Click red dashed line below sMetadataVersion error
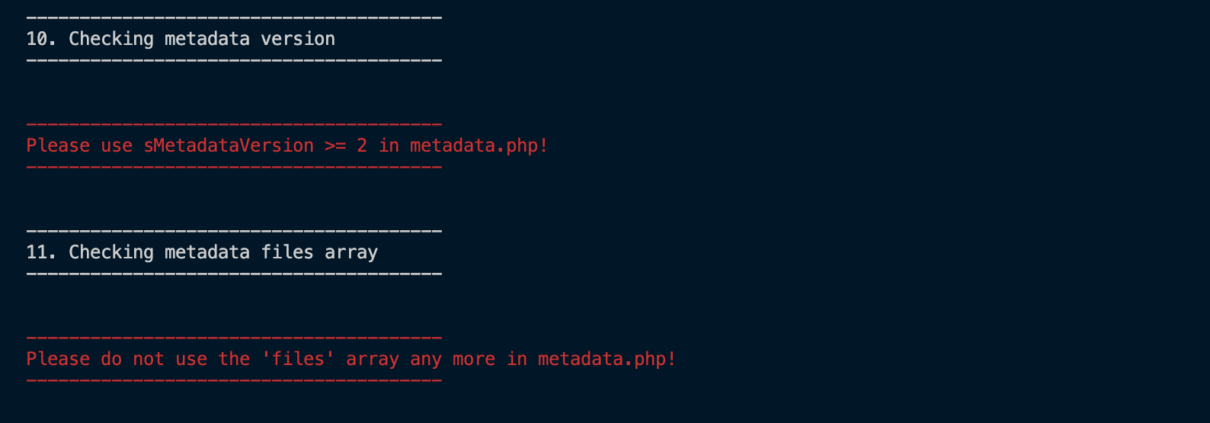 (234, 166)
